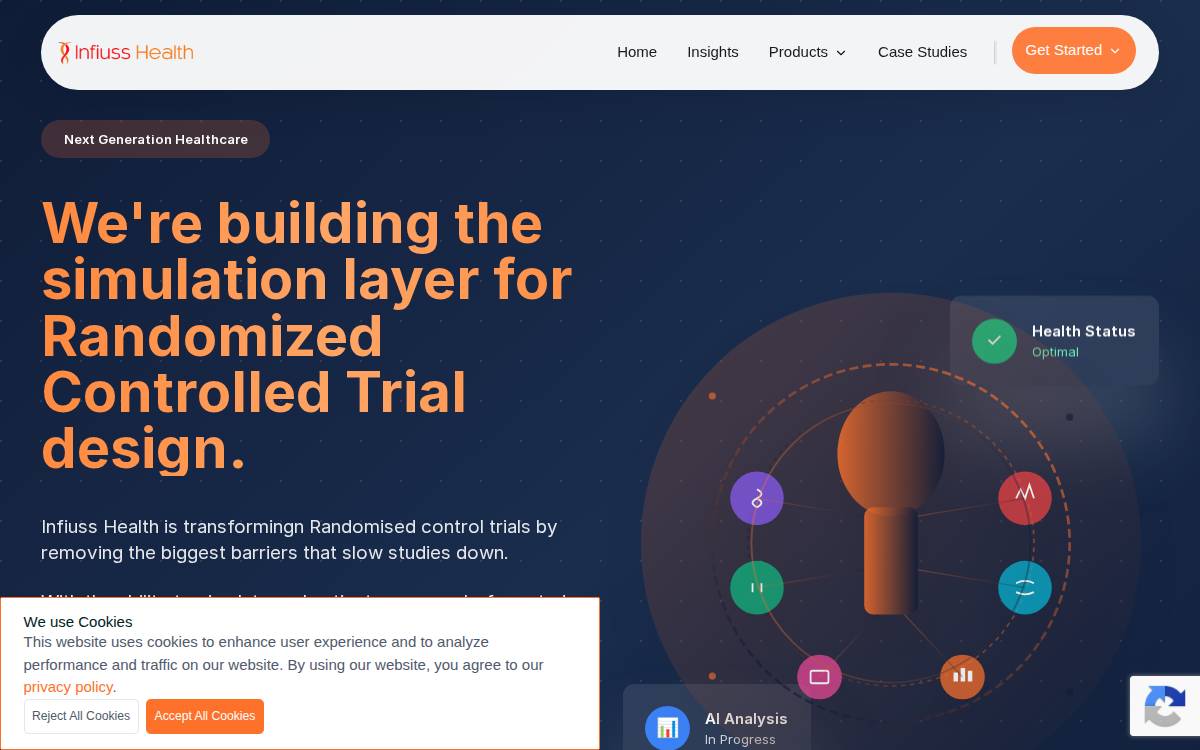This screenshot has width=1200, height=750.
Task: Reject all cookies
Action: tap(81, 716)
